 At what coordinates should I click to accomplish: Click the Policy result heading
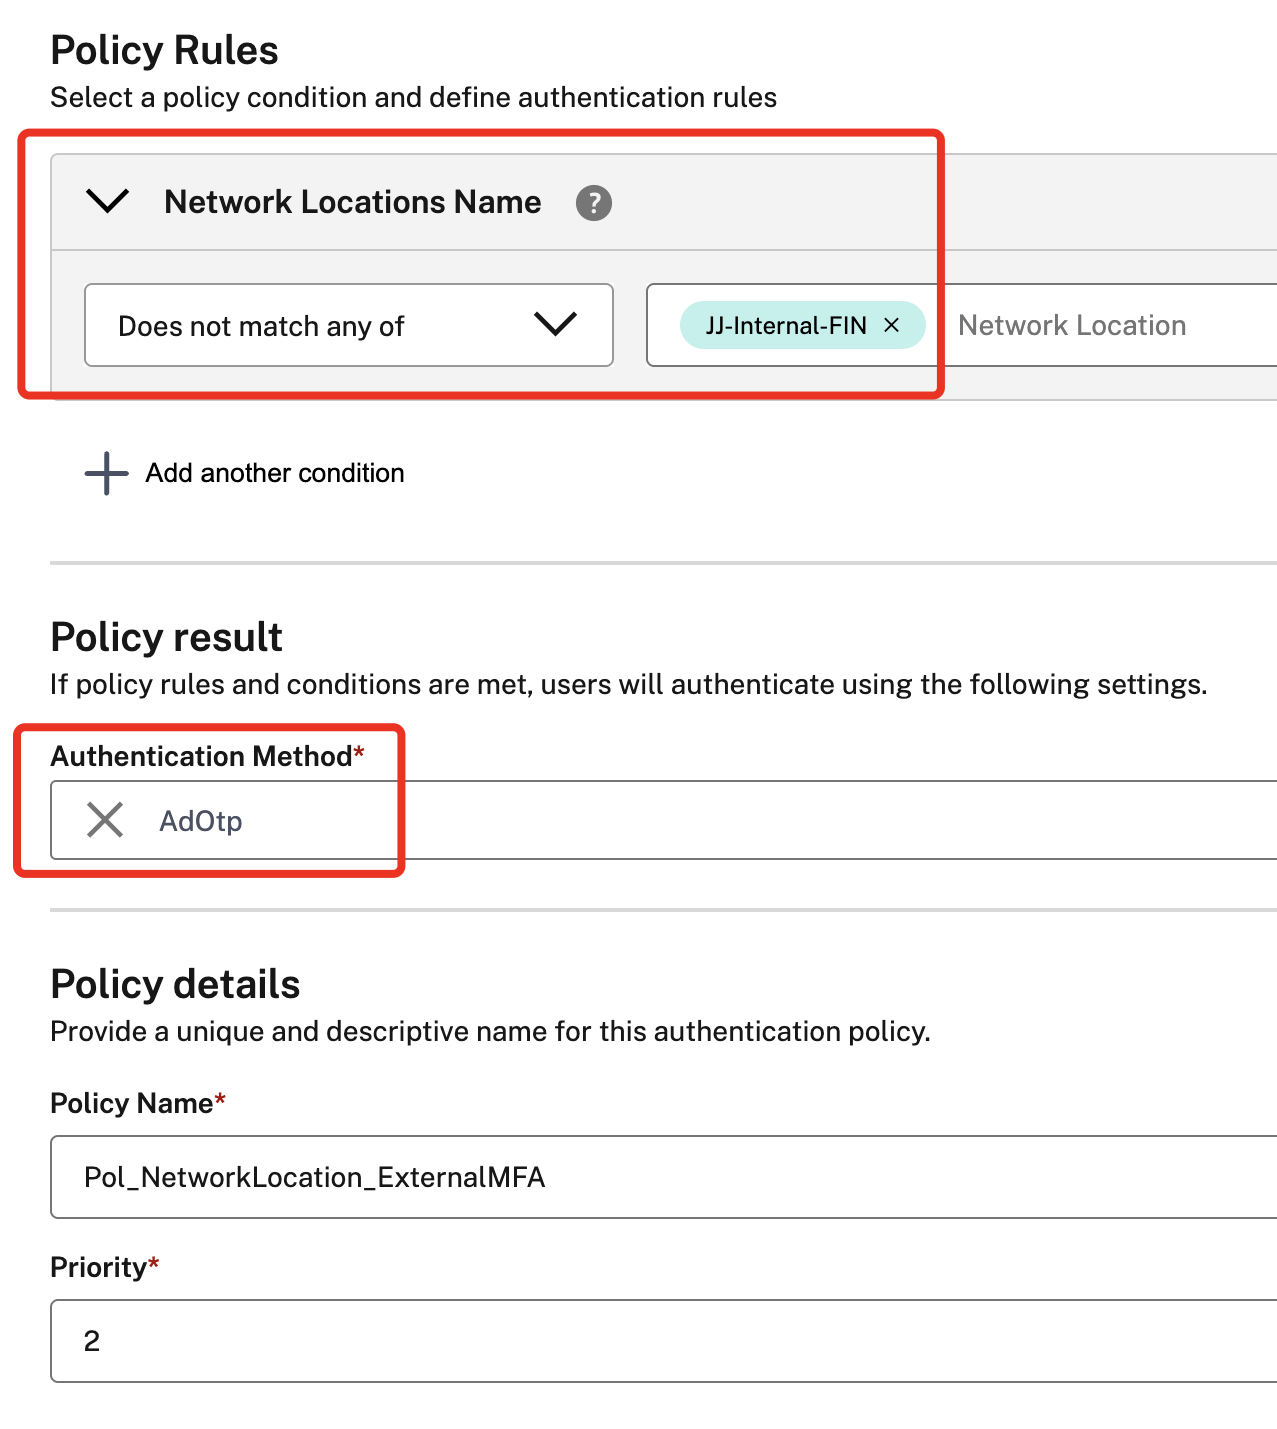[x=167, y=637]
